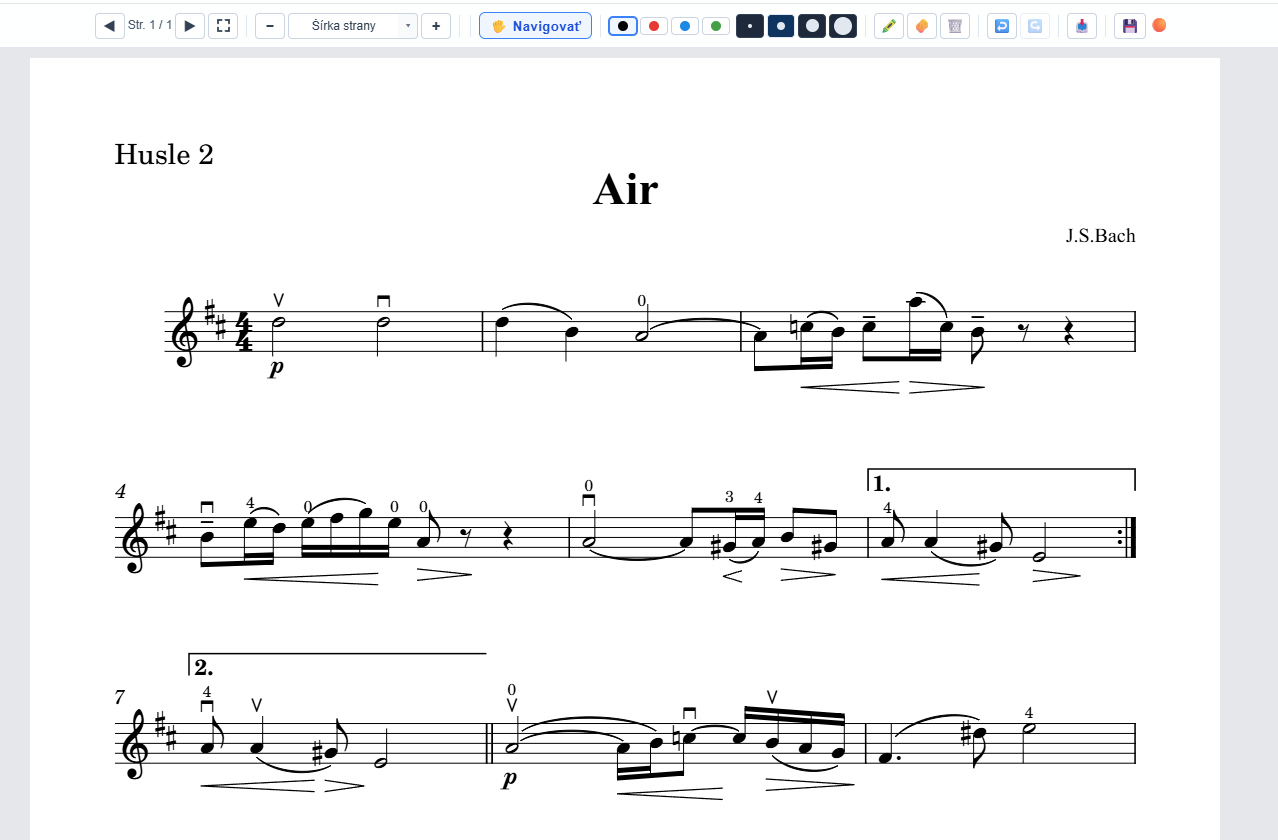Zoom in with the plus button

click(x=436, y=26)
